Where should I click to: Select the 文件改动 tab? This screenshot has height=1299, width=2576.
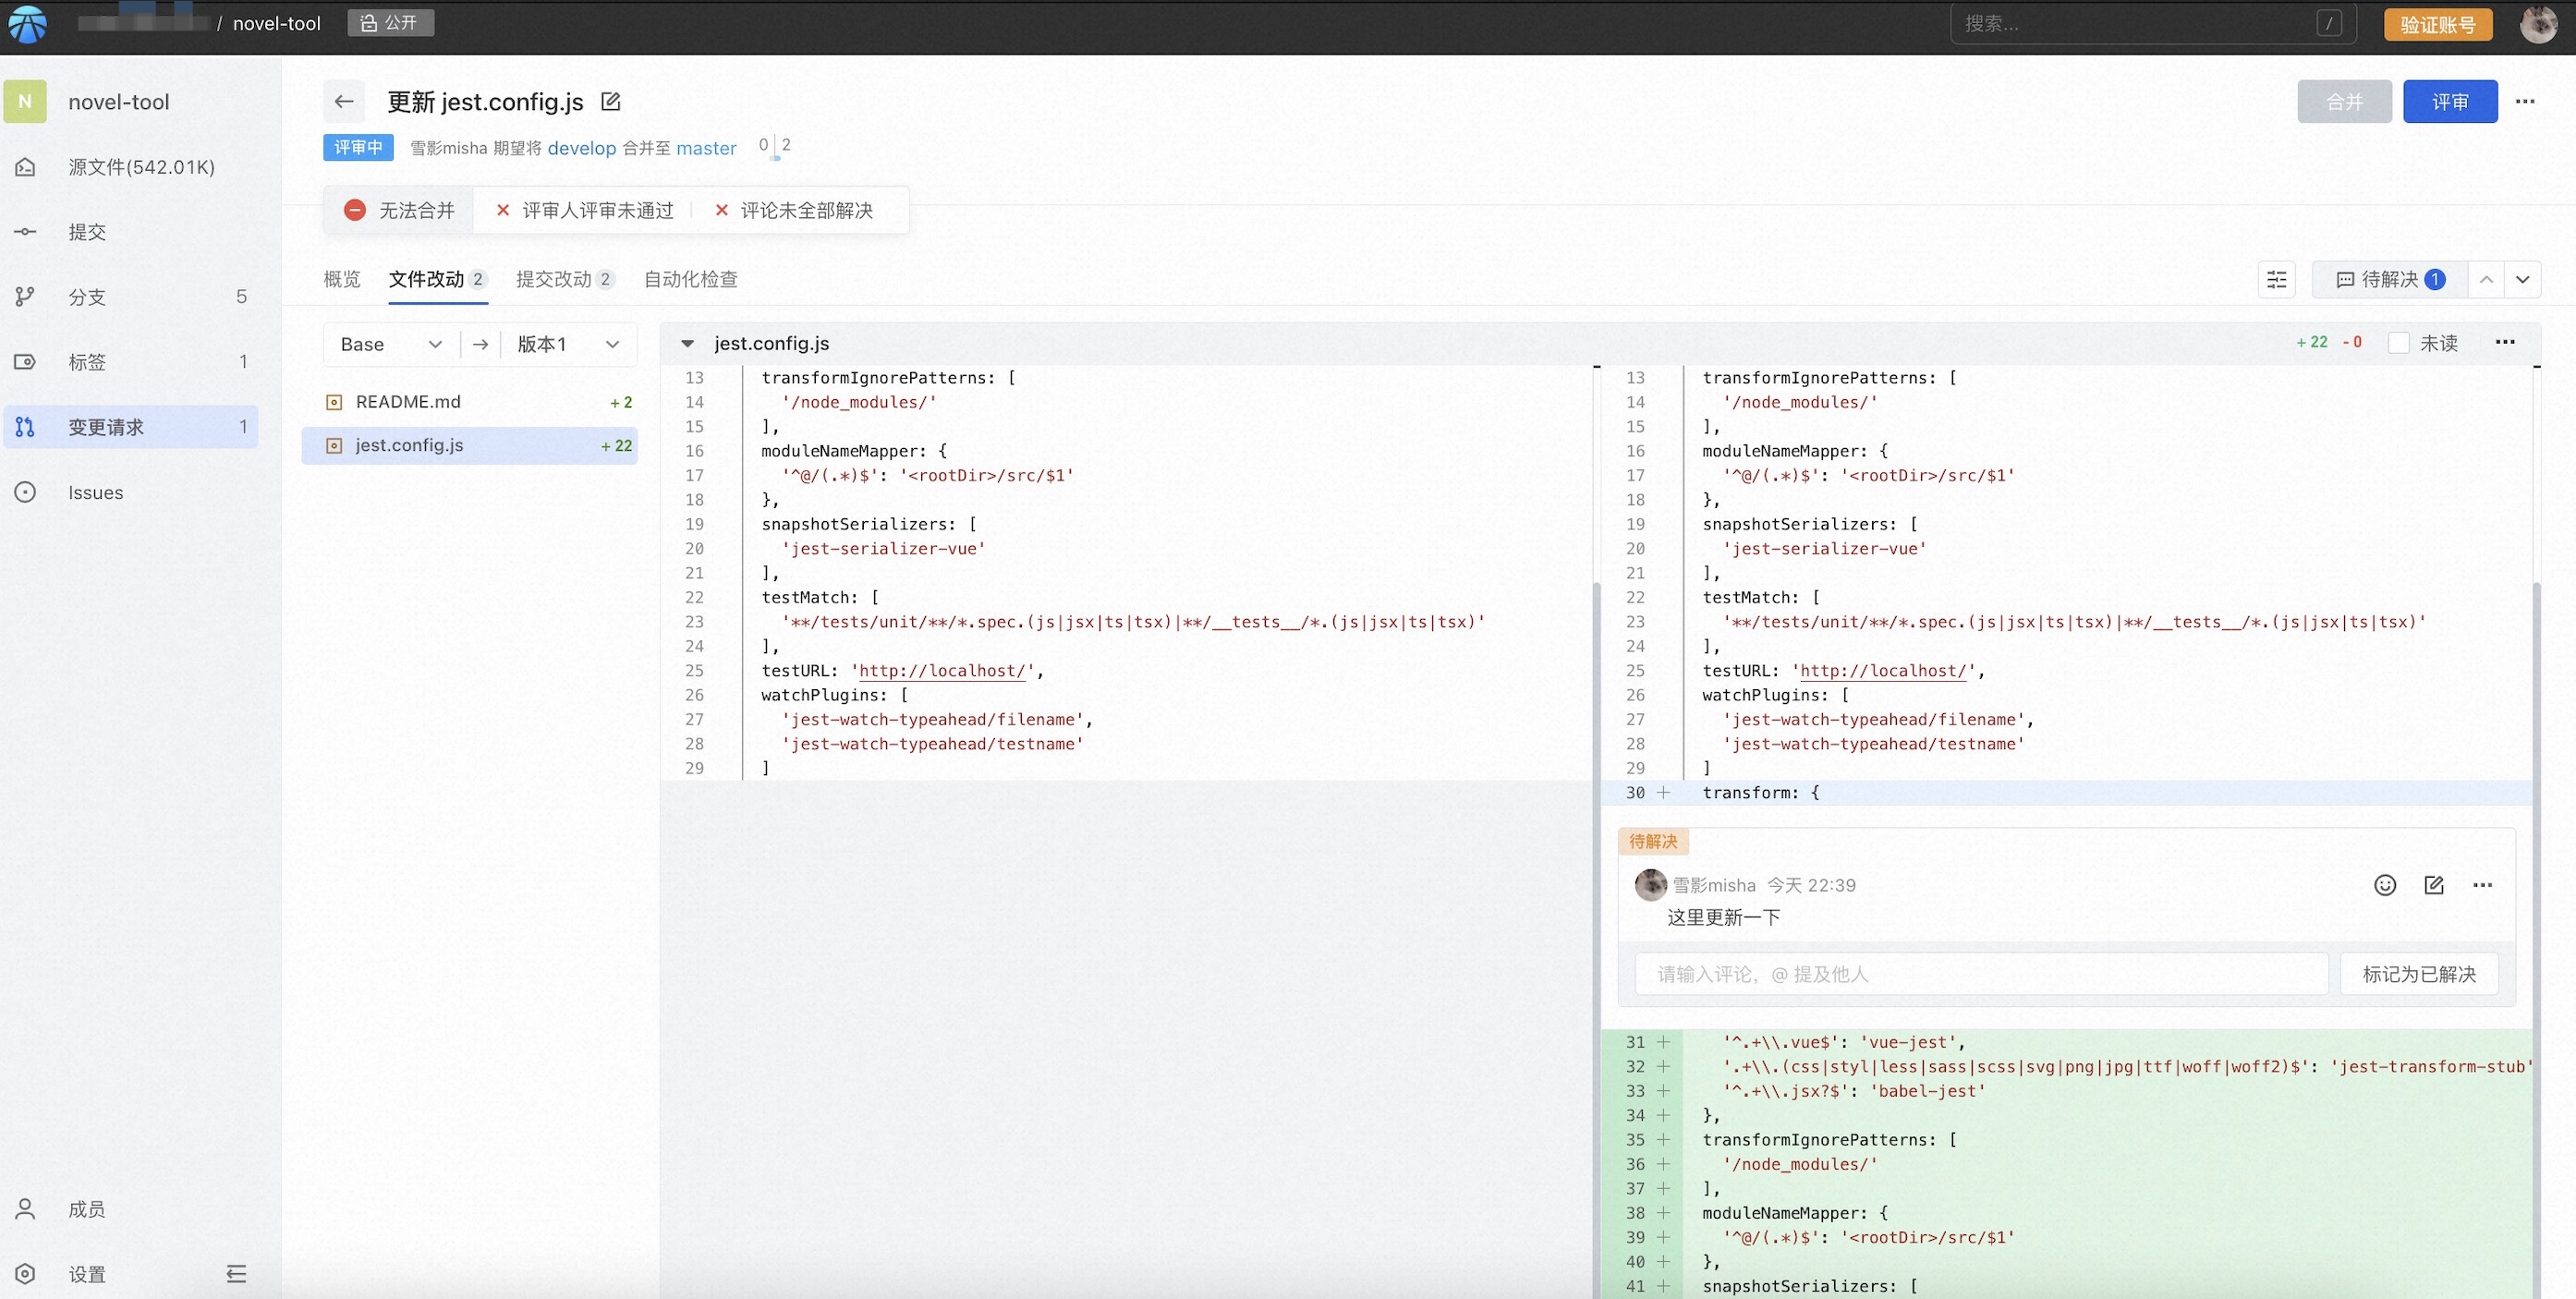(437, 279)
